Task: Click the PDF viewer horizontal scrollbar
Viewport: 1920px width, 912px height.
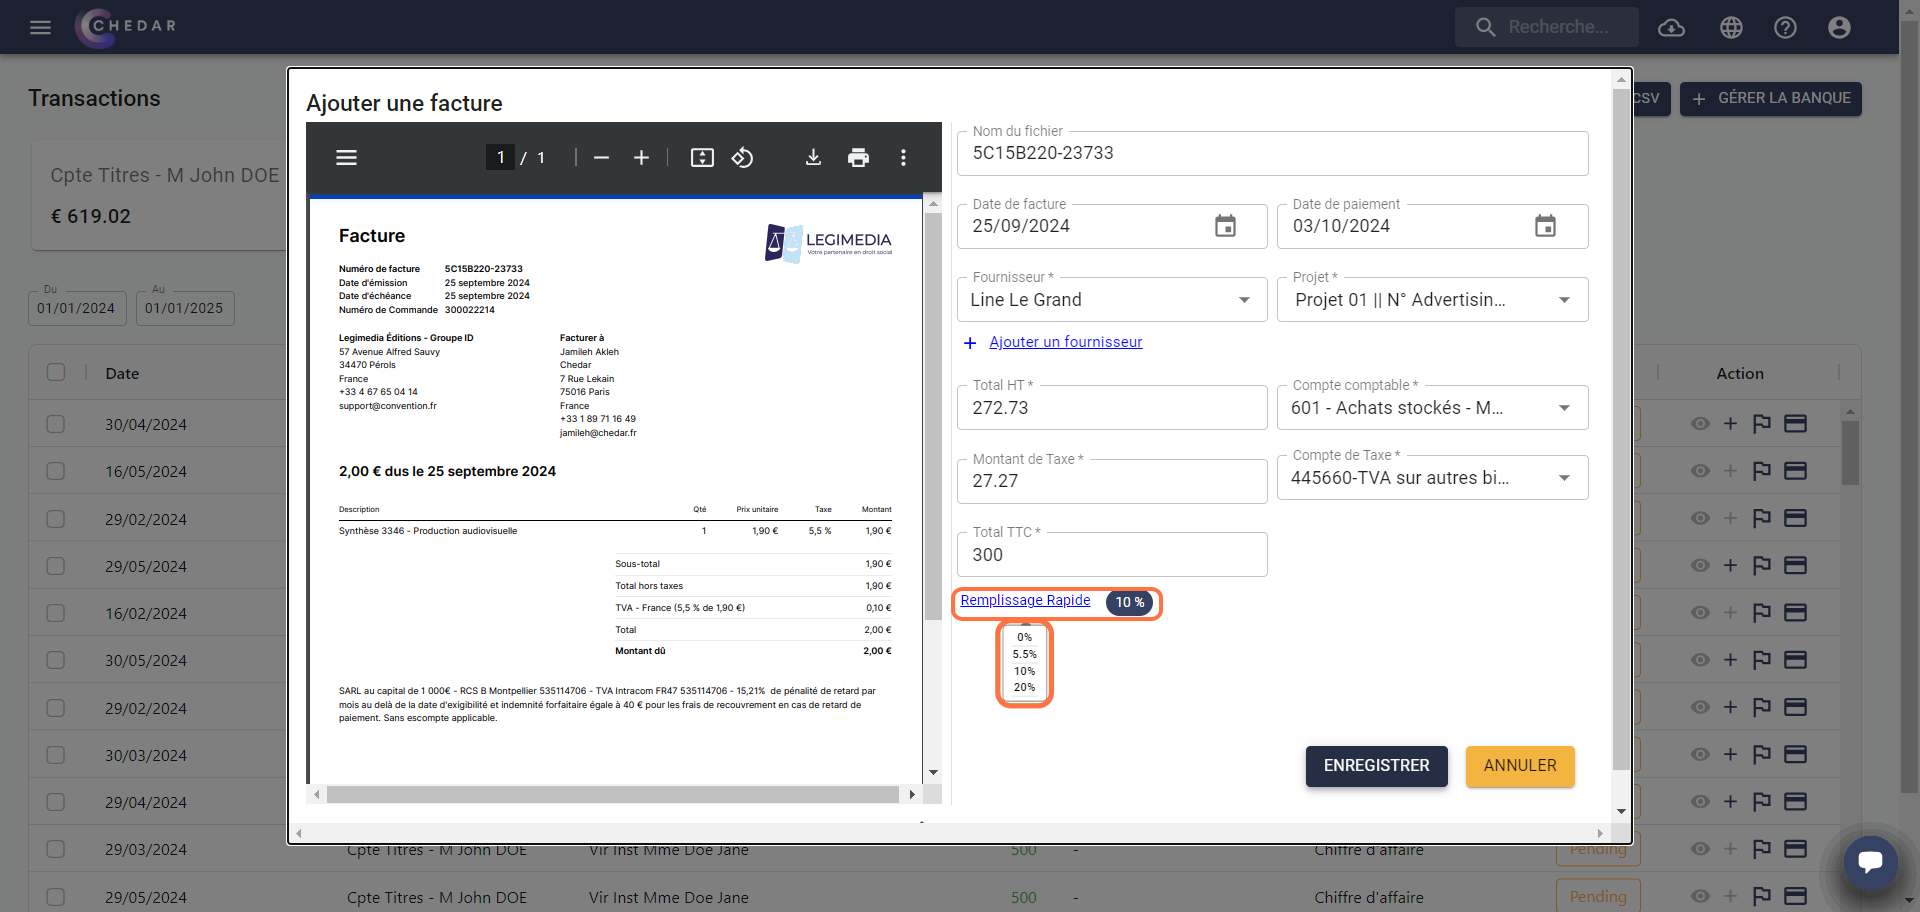Action: pyautogui.click(x=613, y=795)
